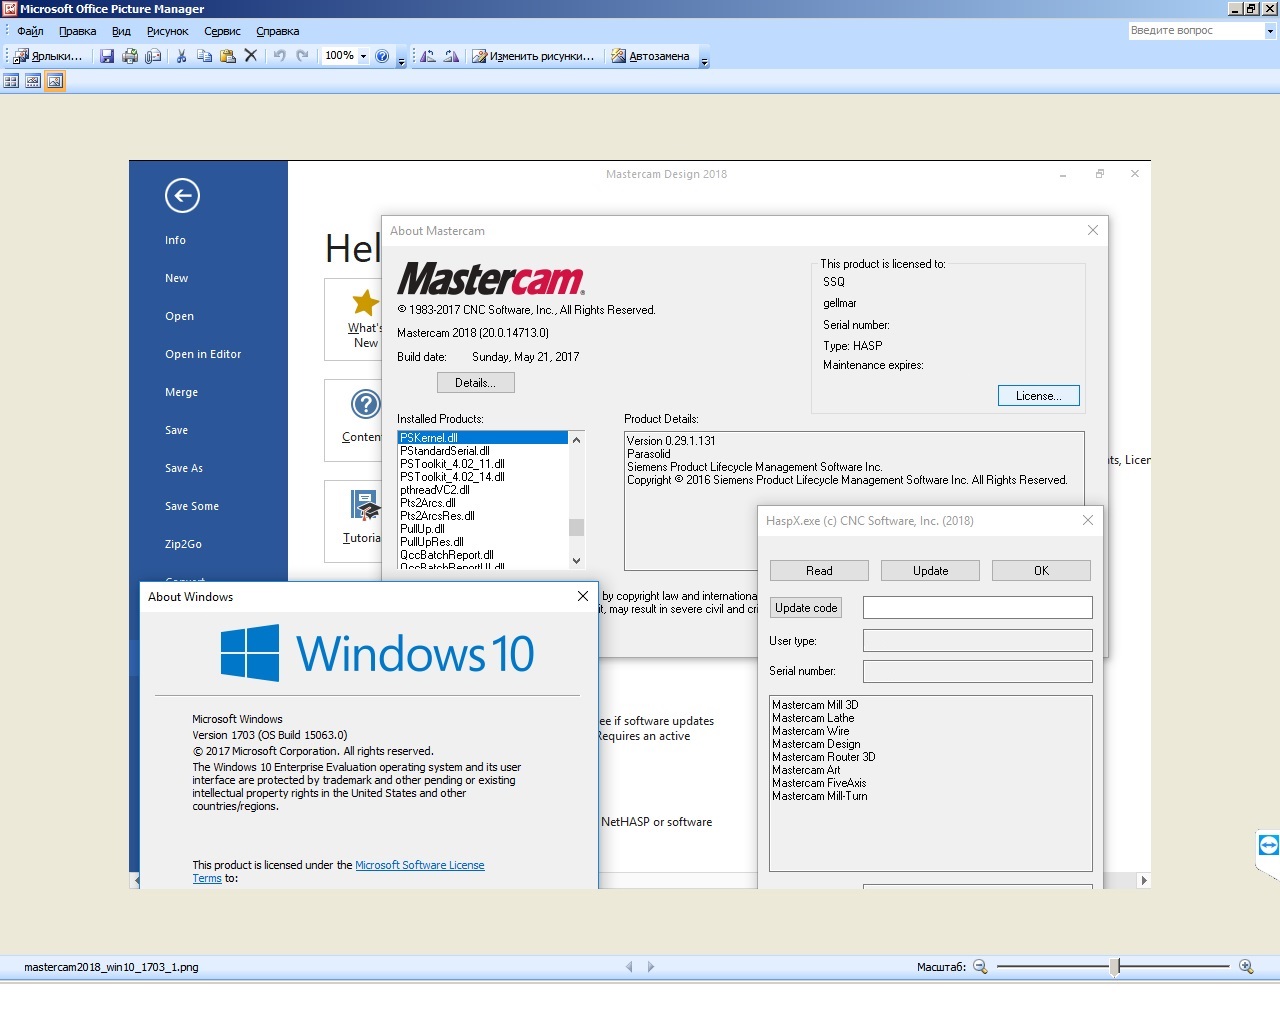
Task: Click the Paste (clipboard) icon
Action: (227, 56)
